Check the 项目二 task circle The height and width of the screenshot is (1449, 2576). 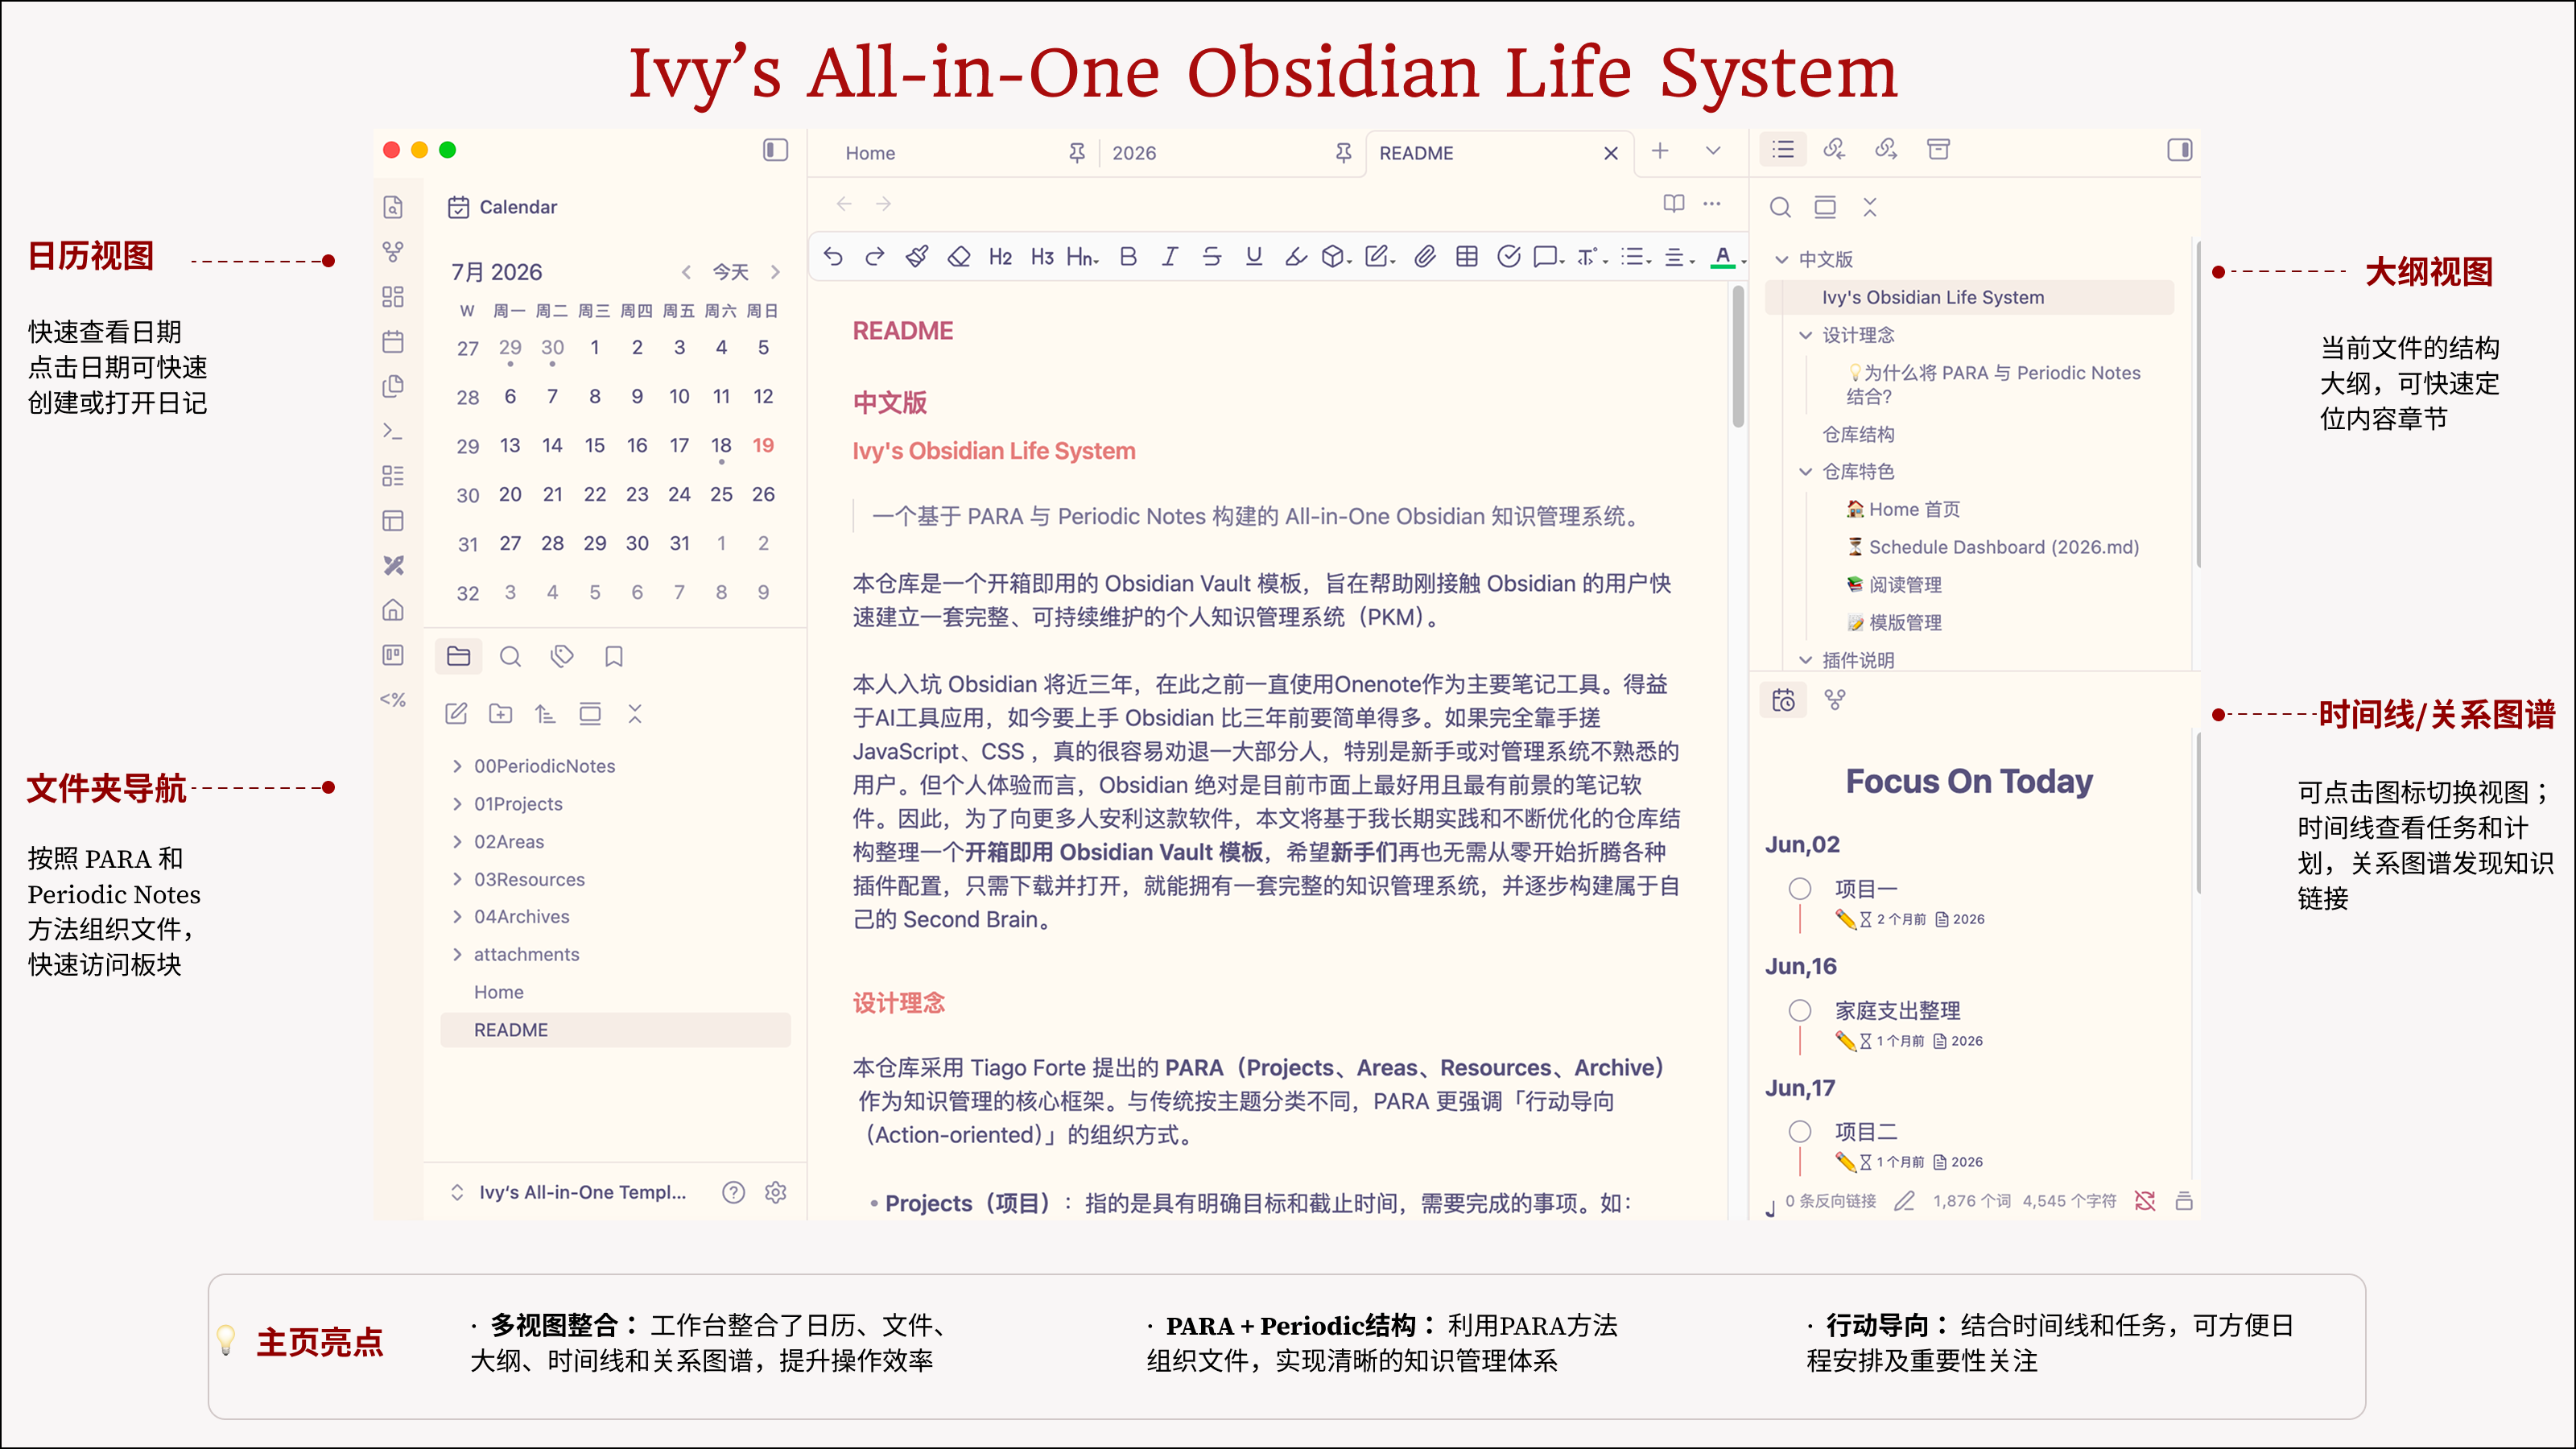click(x=1800, y=1131)
